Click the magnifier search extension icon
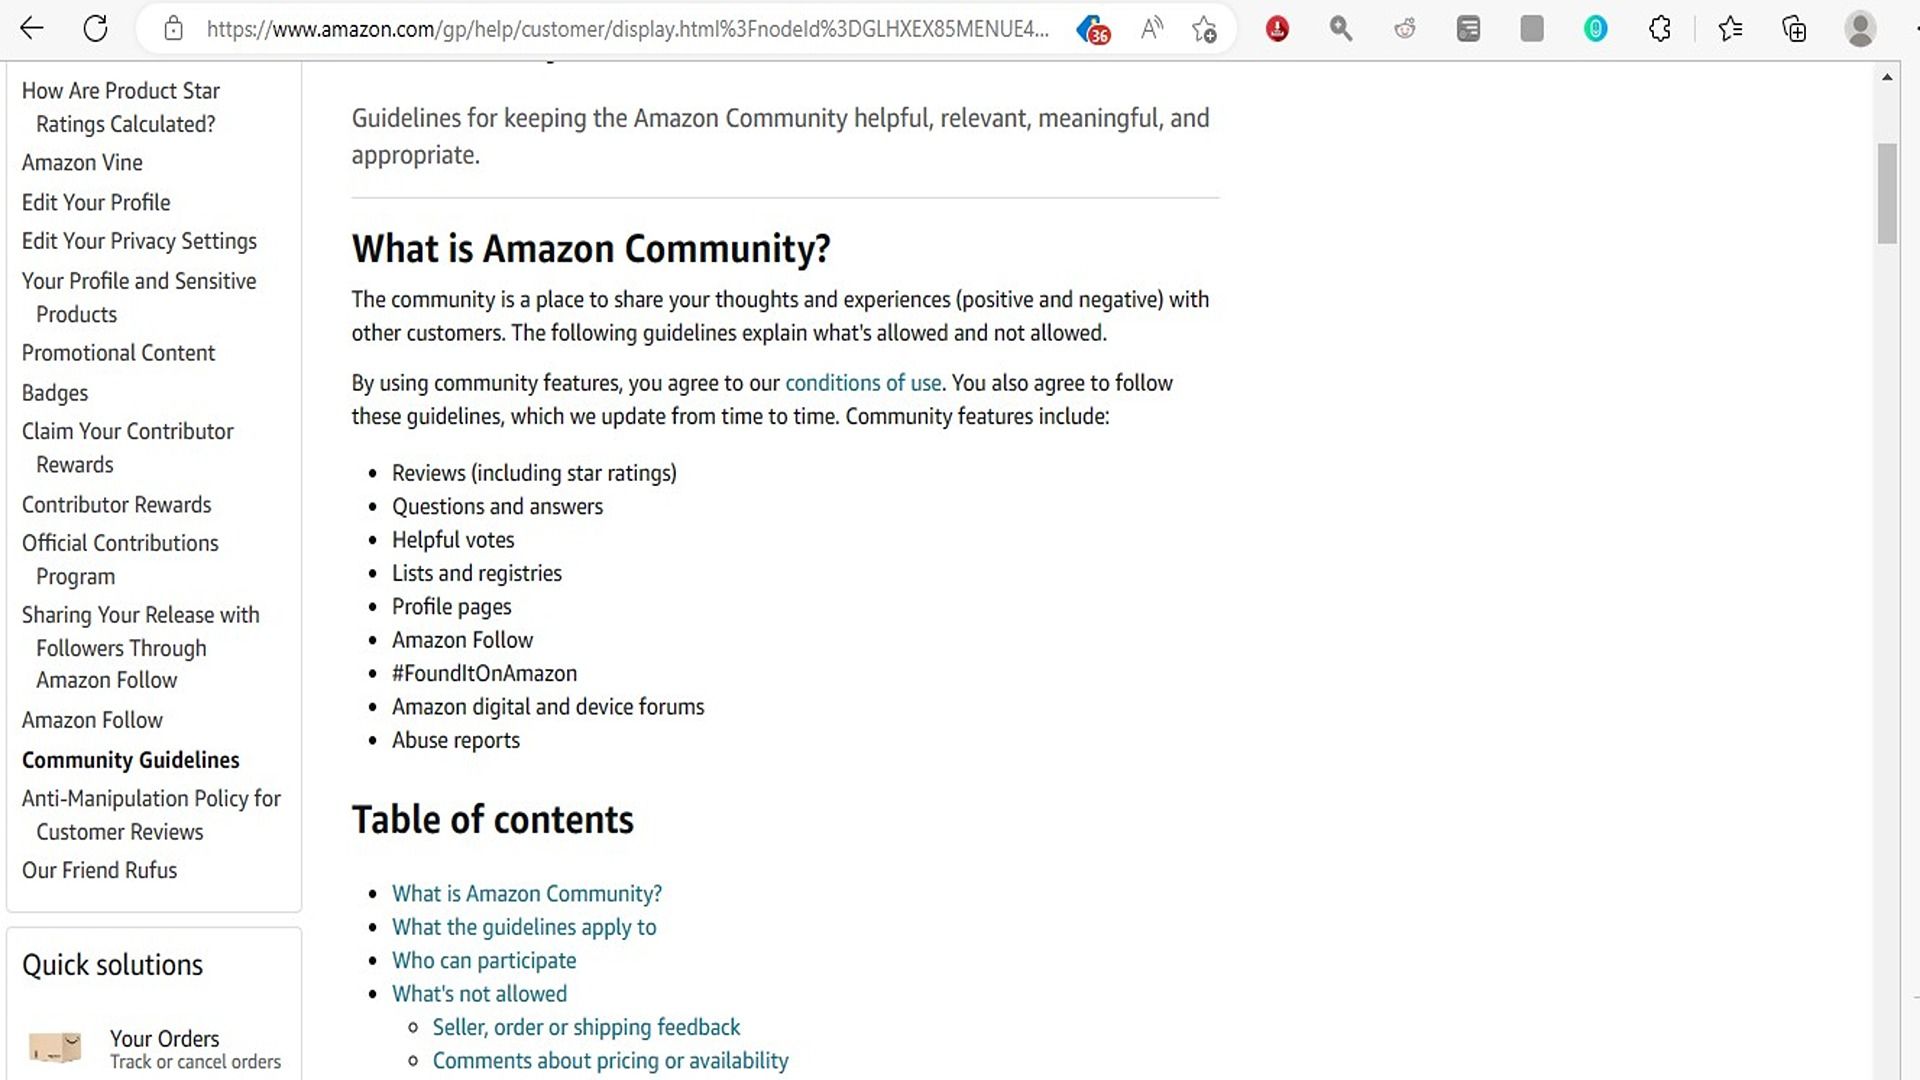The image size is (1920, 1080). coord(1340,28)
